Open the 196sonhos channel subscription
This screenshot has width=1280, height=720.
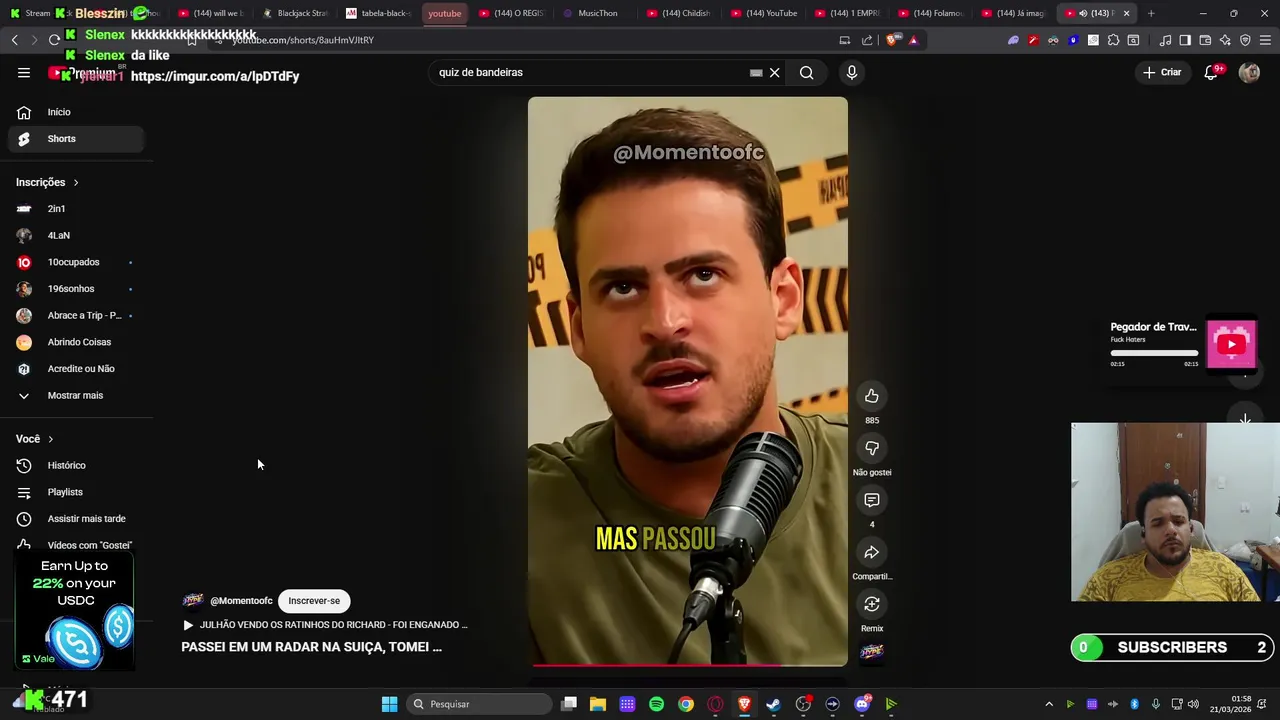pos(76,289)
